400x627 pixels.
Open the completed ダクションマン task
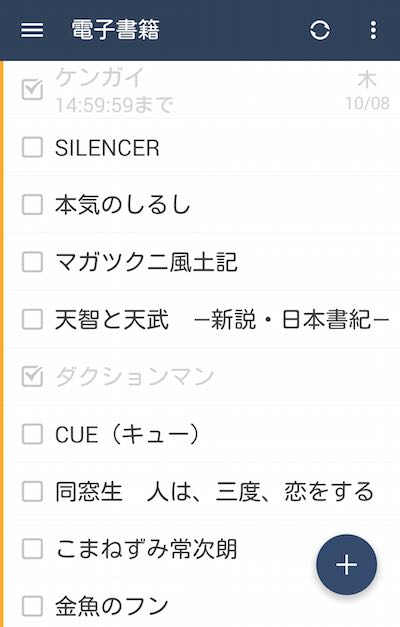pos(202,377)
